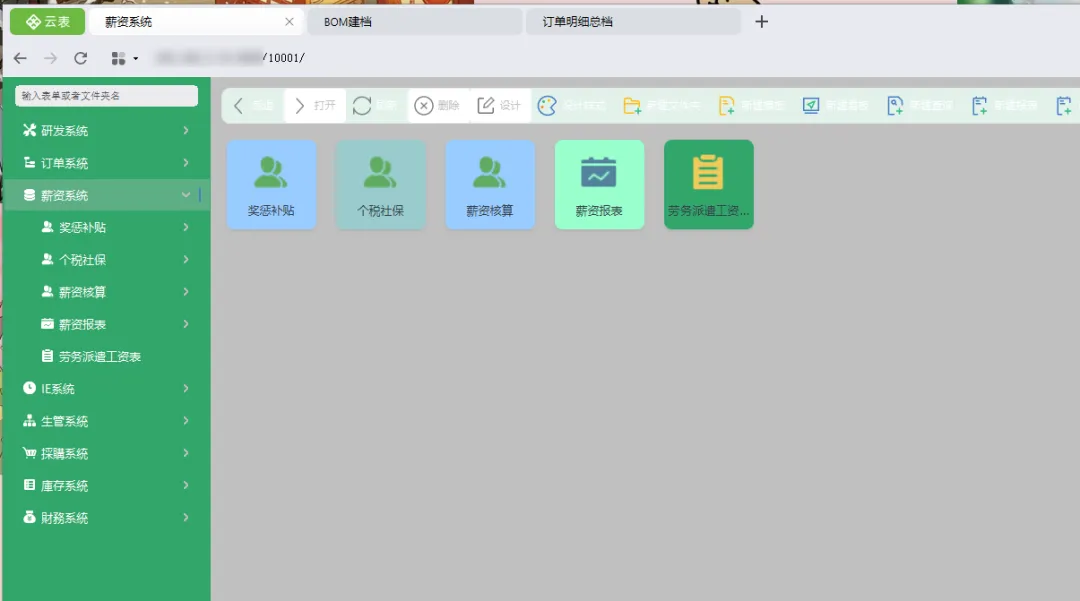This screenshot has width=1080, height=601.
Task: Expand 研发系统 with its chevron
Action: point(186,130)
